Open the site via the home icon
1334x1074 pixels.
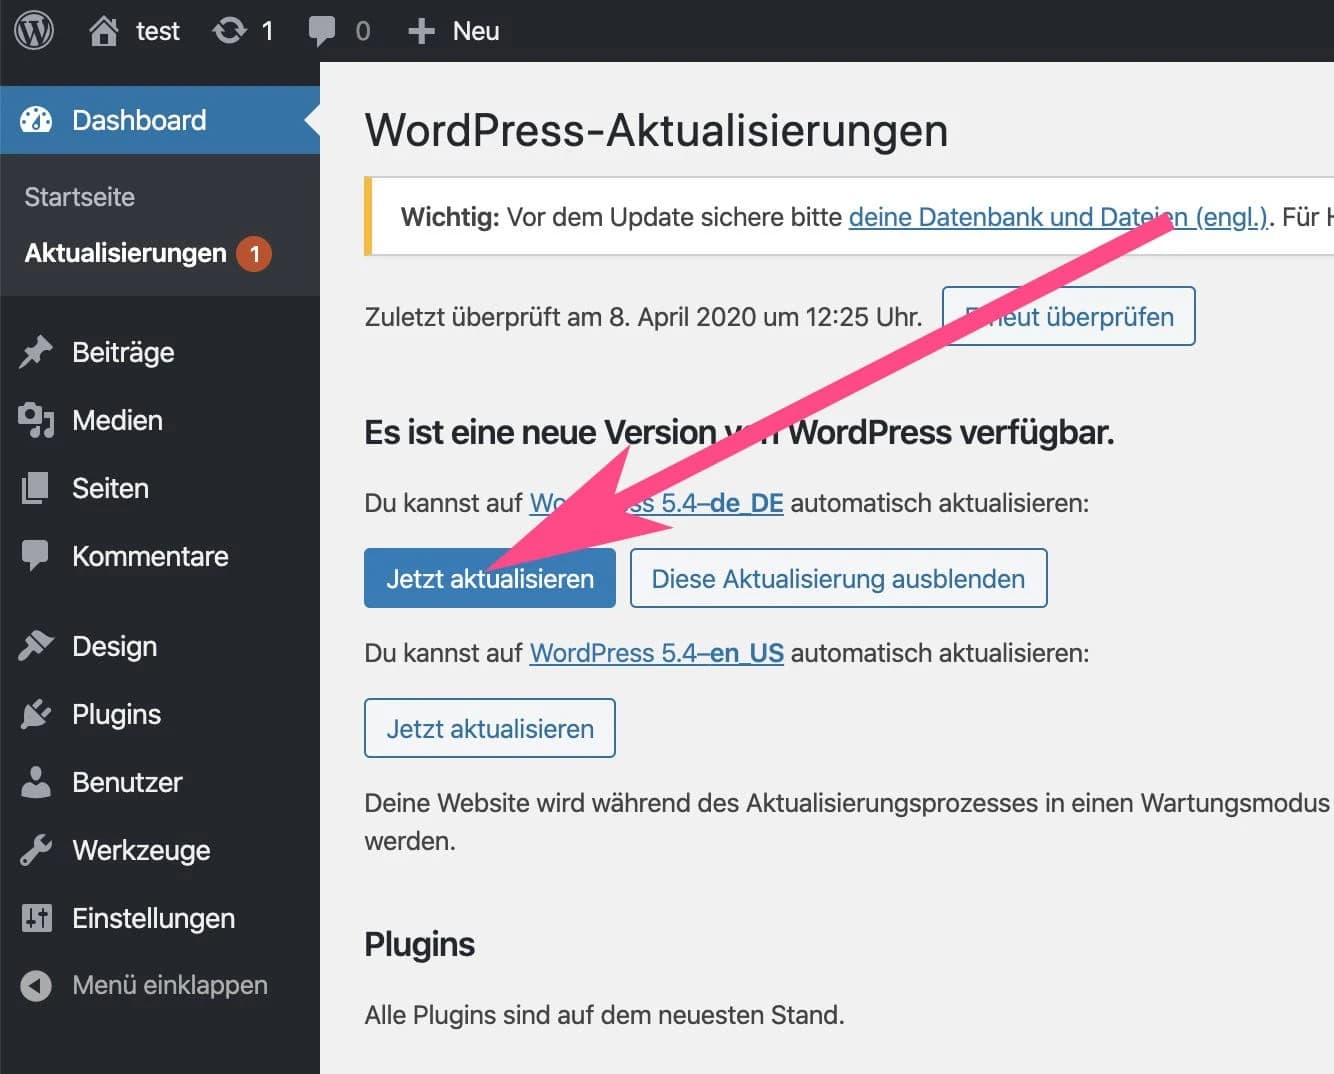(x=105, y=30)
